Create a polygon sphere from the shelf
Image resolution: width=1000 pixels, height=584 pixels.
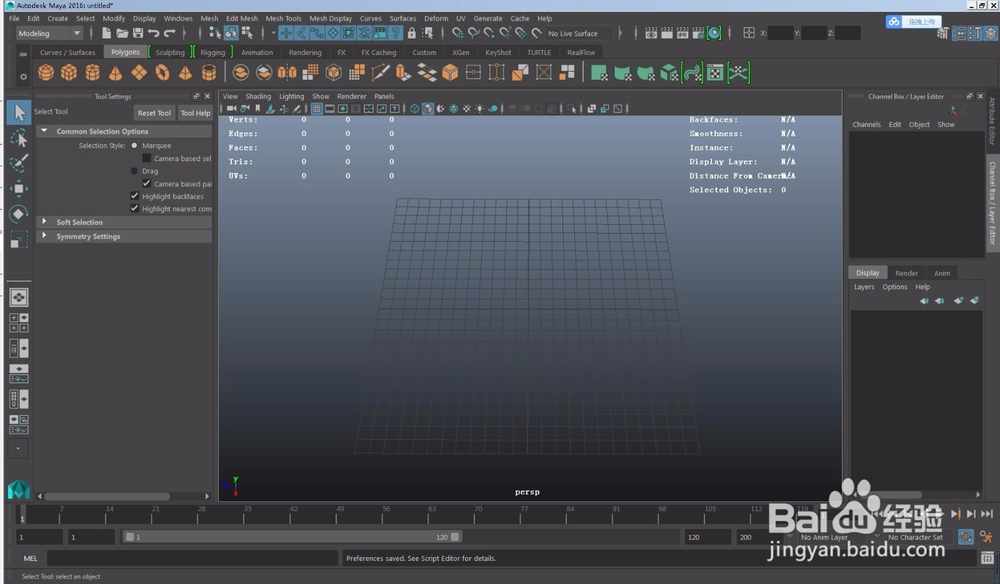46,73
